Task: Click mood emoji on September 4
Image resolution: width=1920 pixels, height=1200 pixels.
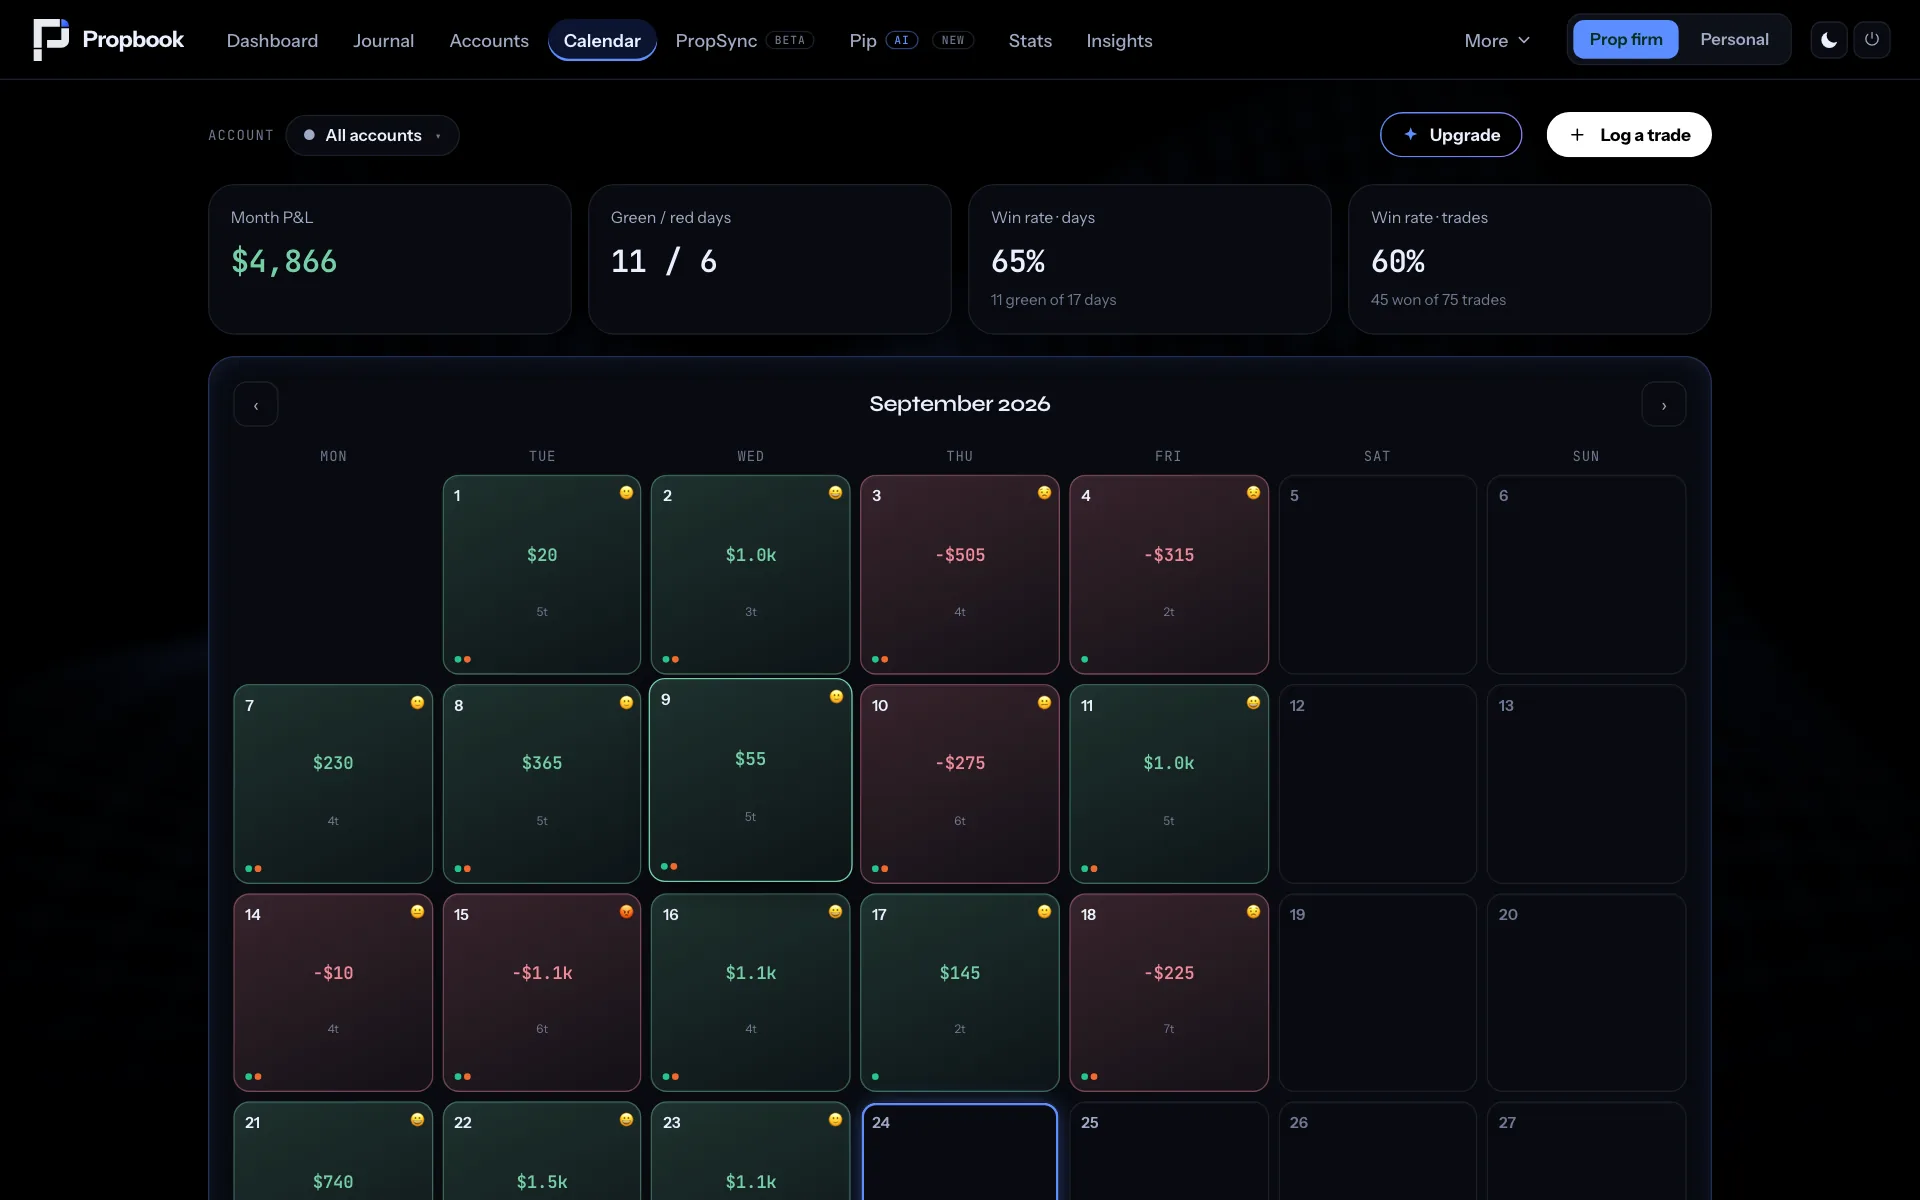Action: [1253, 493]
